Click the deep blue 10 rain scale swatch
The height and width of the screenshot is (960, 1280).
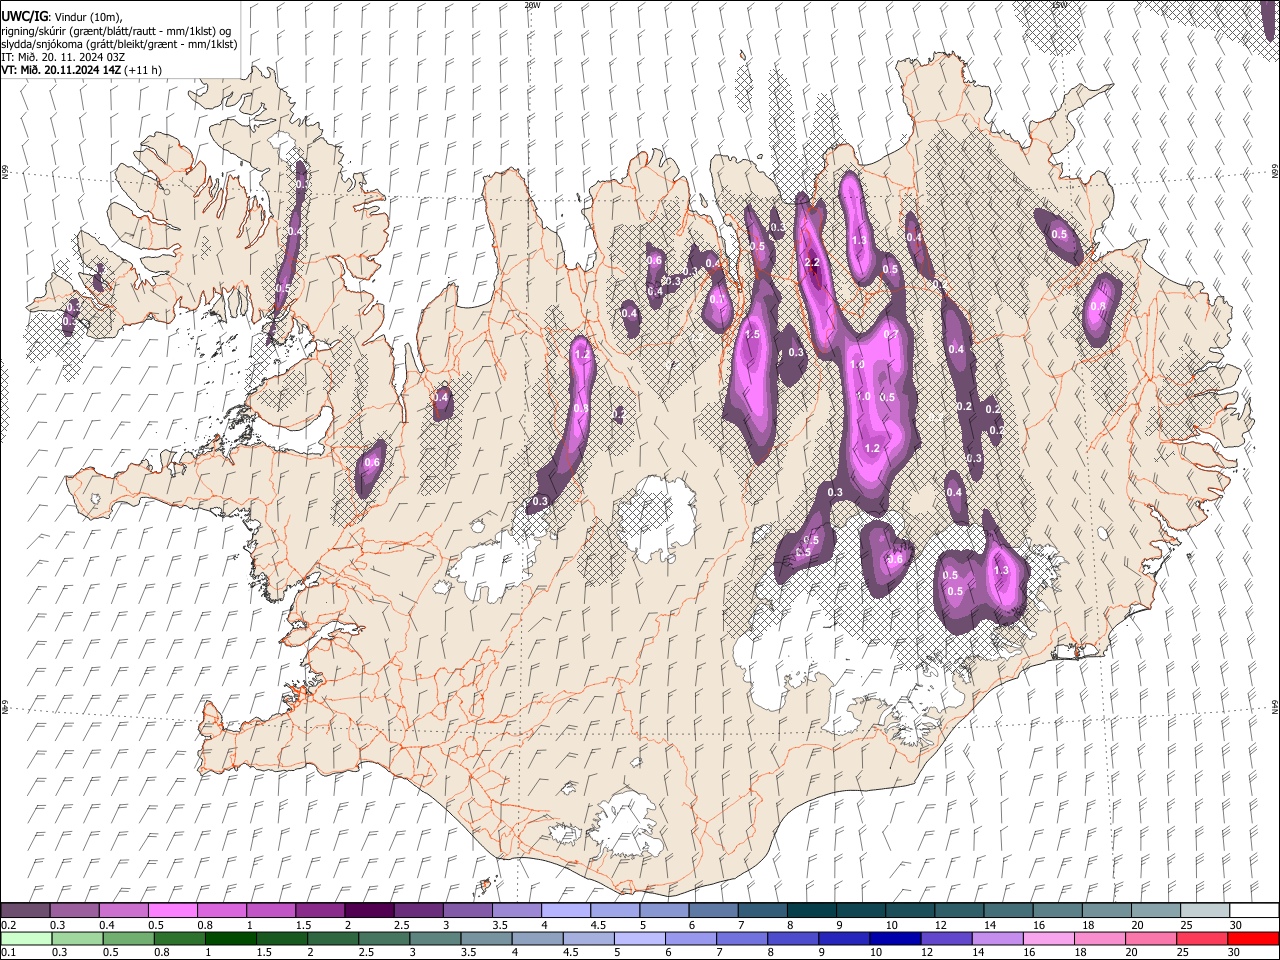pos(895,939)
